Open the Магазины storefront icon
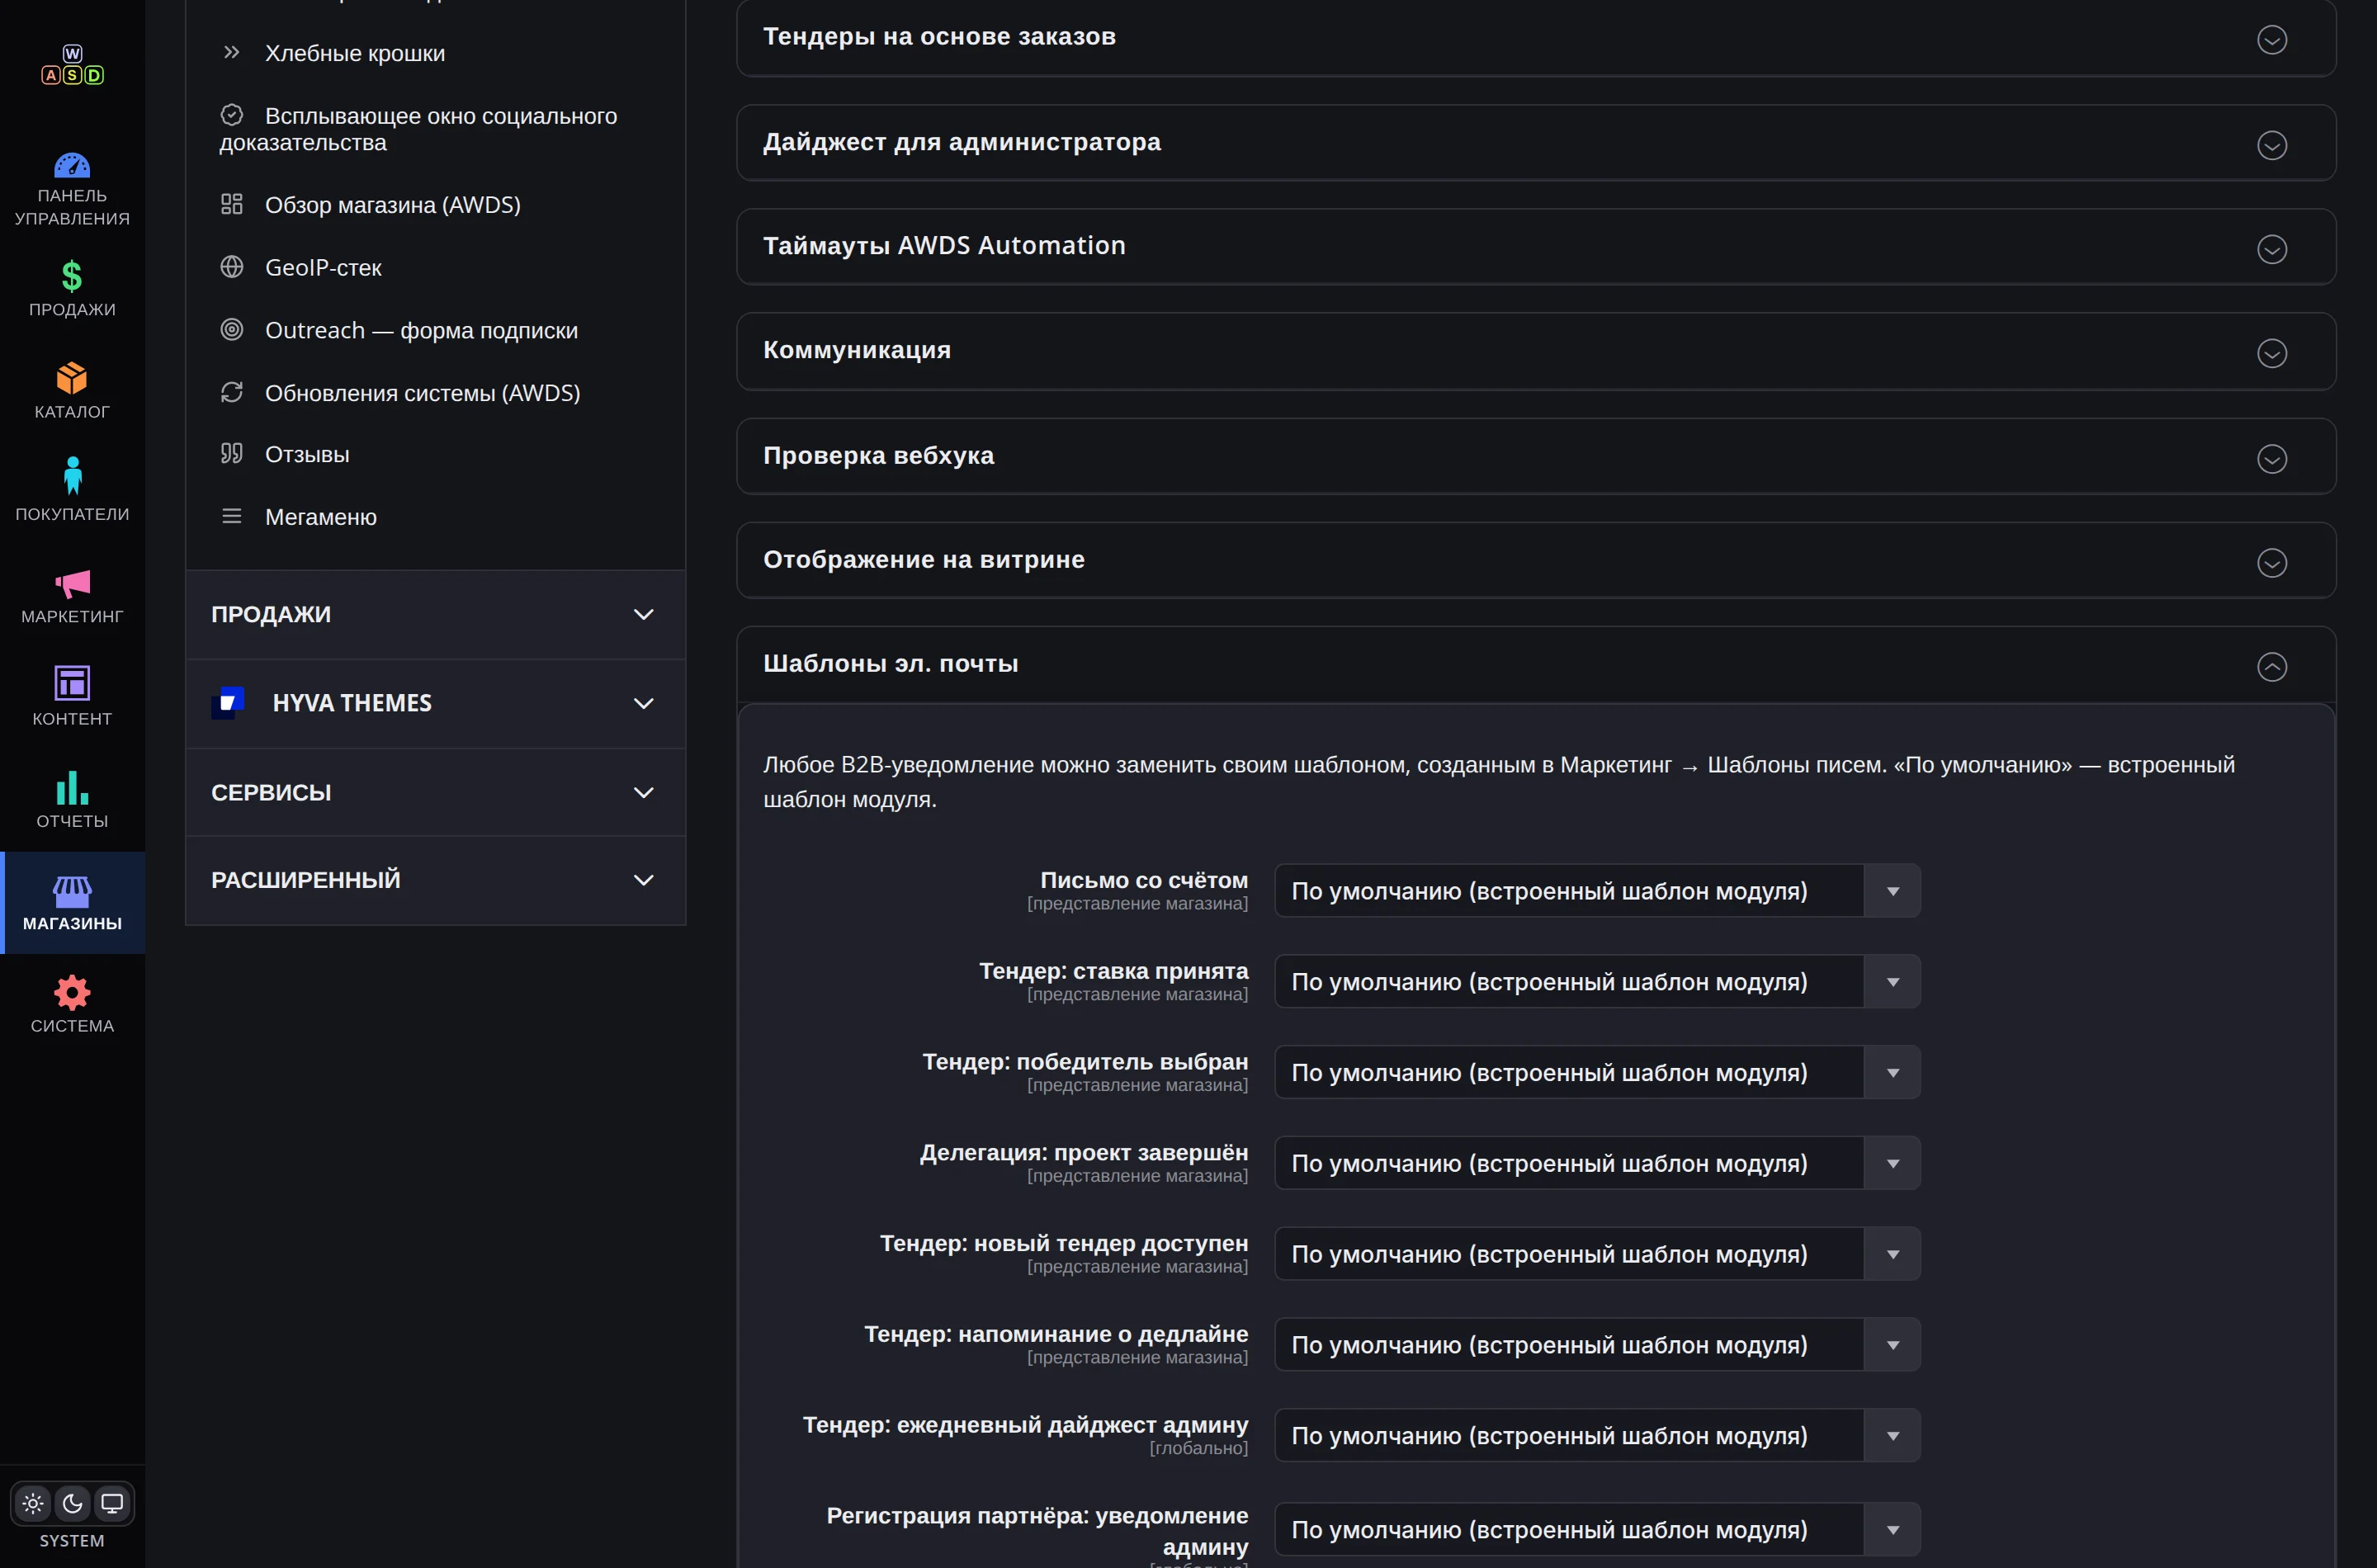This screenshot has height=1568, width=2377. [x=72, y=891]
